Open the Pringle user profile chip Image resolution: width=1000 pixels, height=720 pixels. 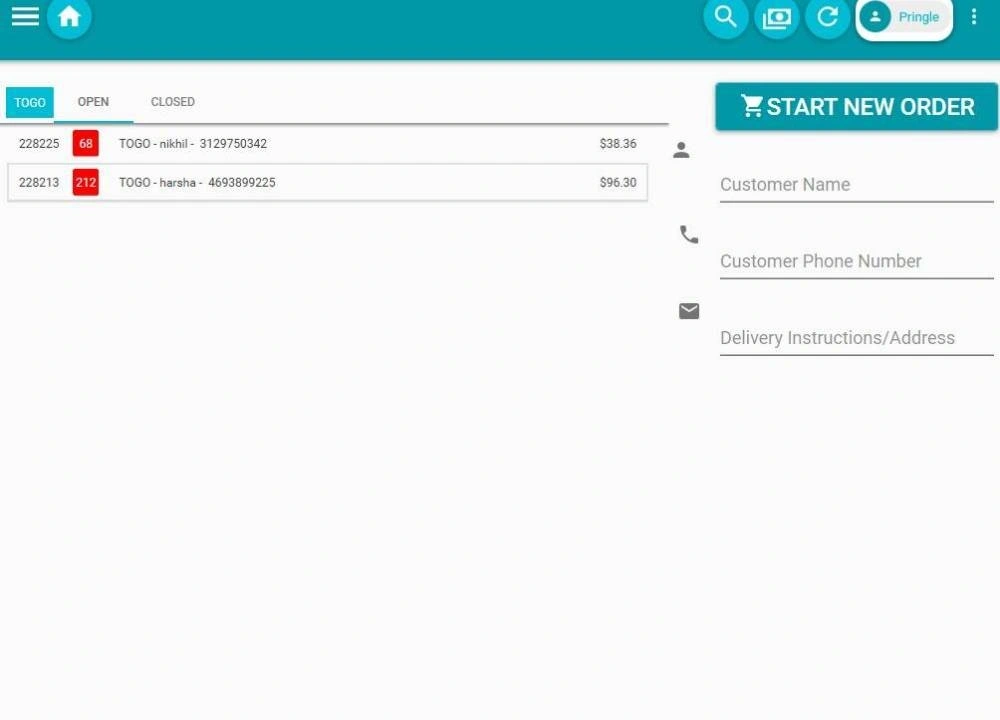tap(904, 17)
